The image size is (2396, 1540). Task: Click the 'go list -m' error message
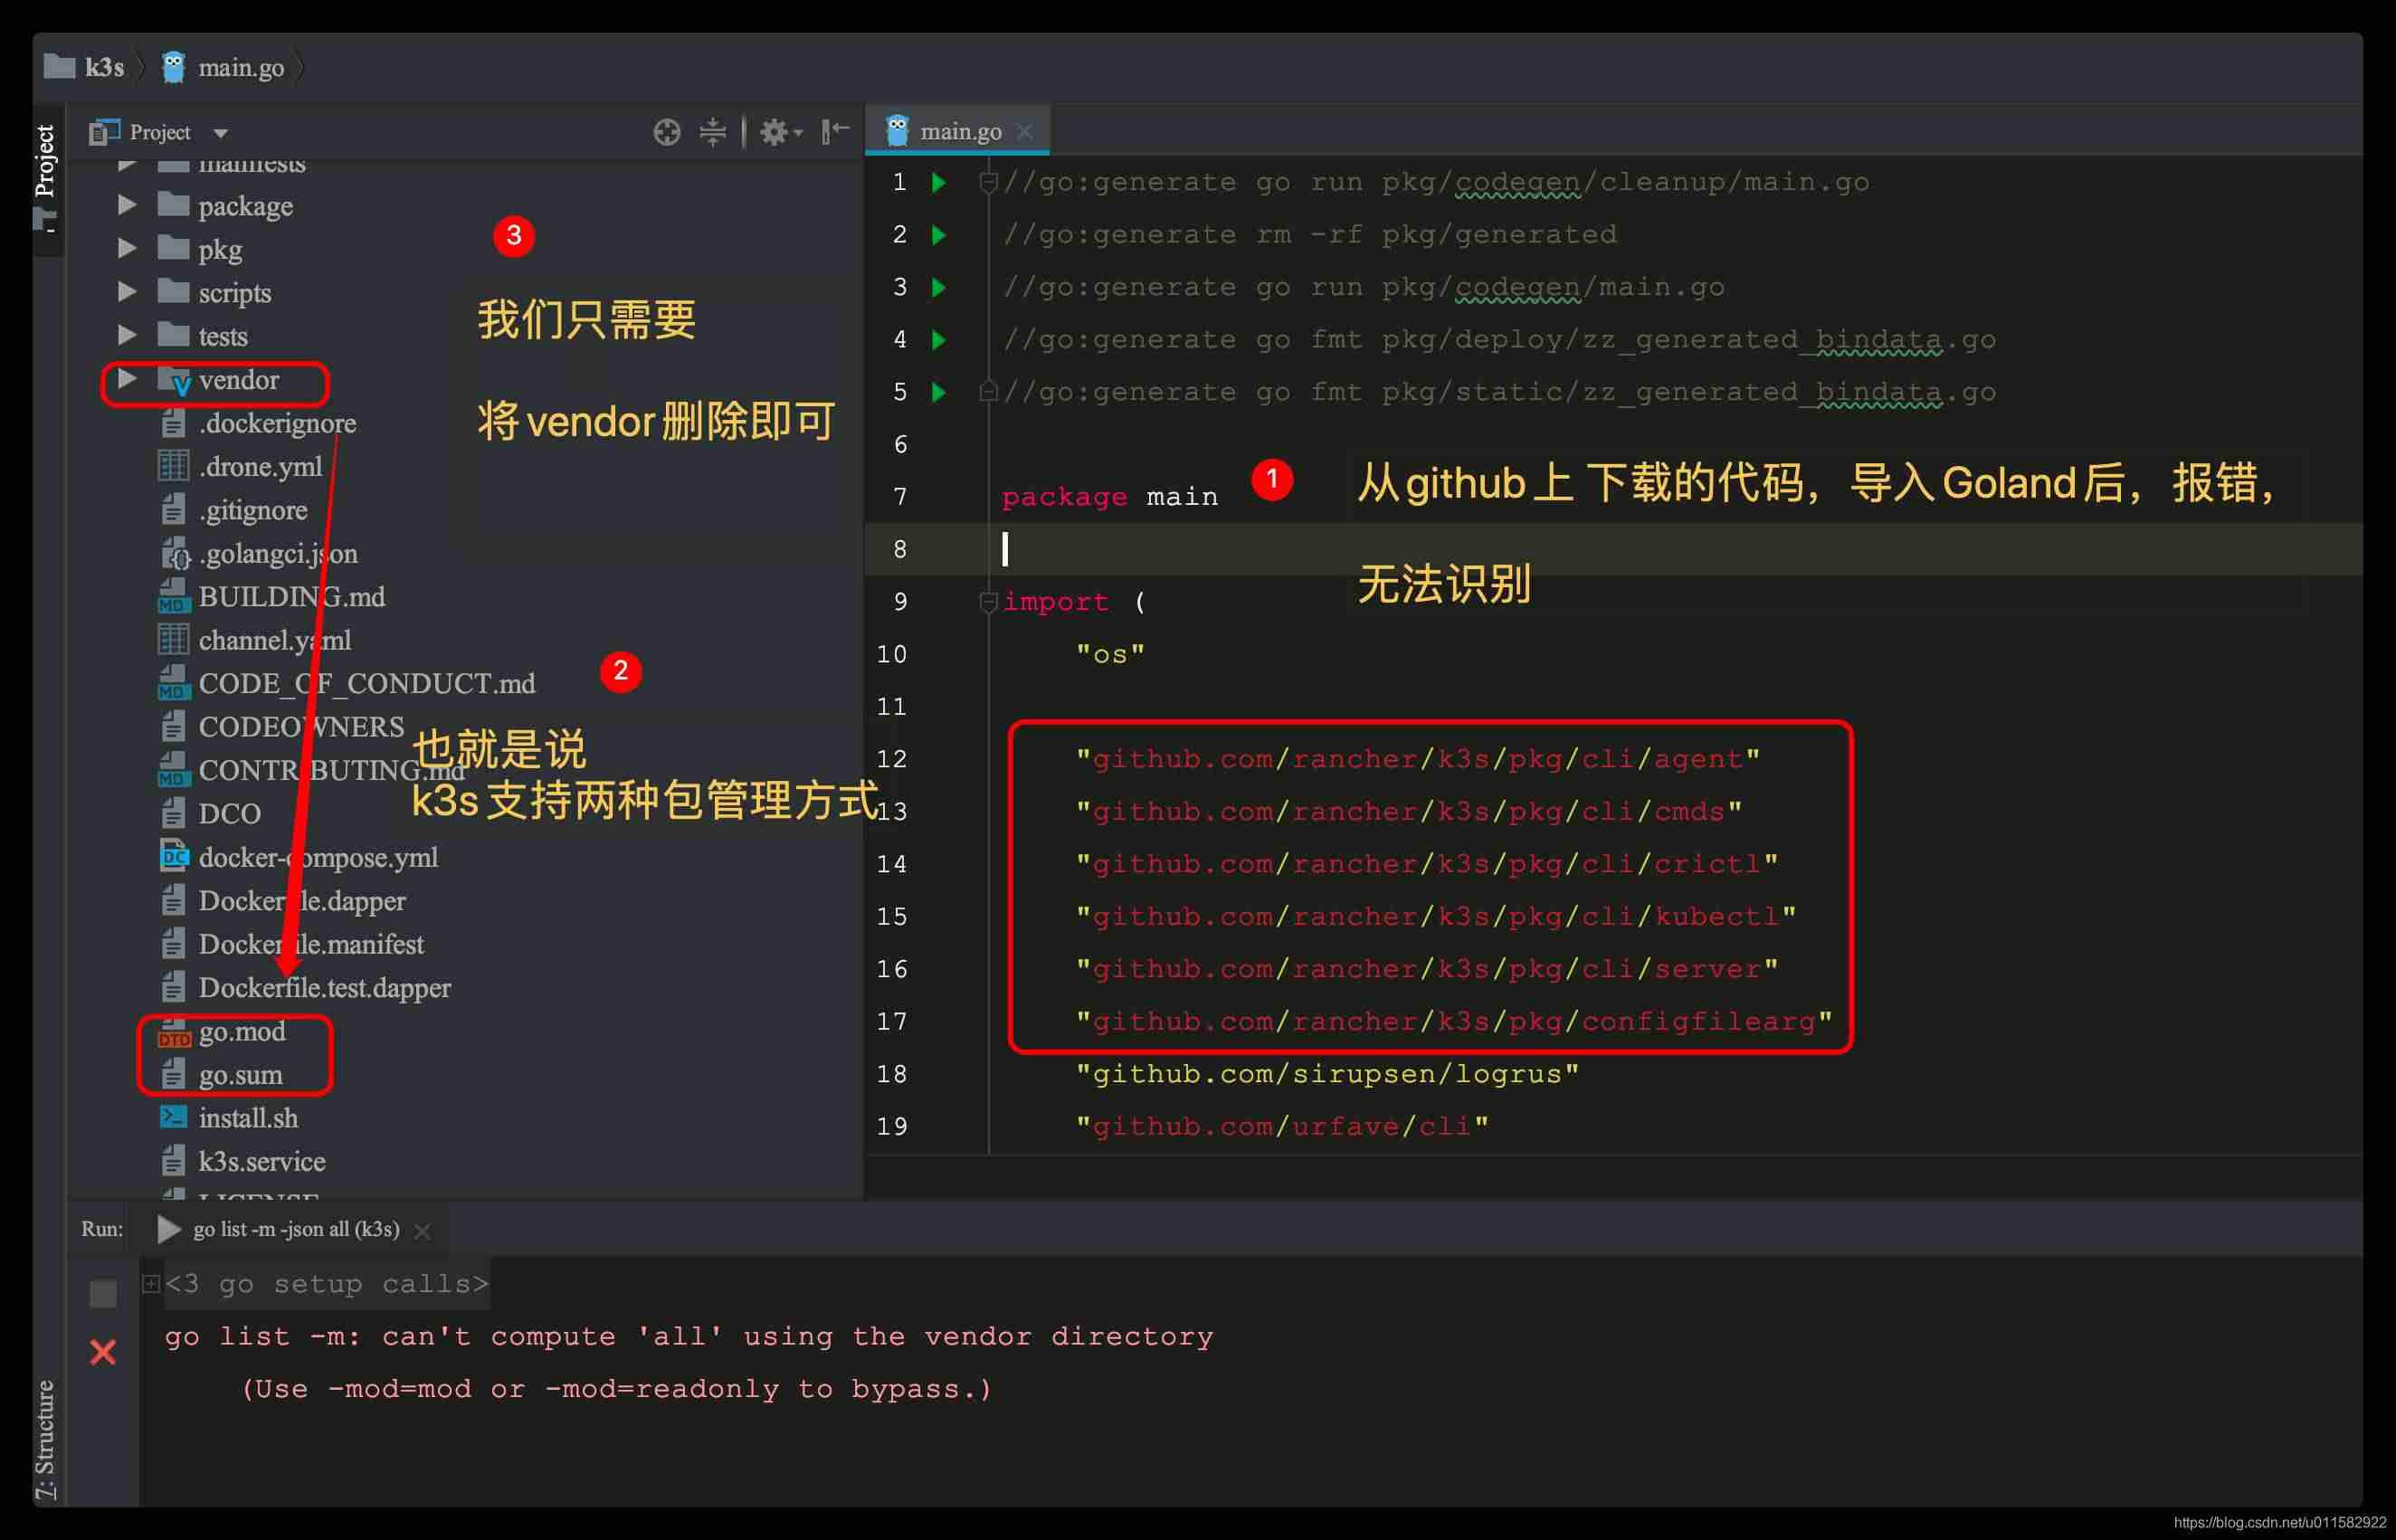[x=689, y=1336]
